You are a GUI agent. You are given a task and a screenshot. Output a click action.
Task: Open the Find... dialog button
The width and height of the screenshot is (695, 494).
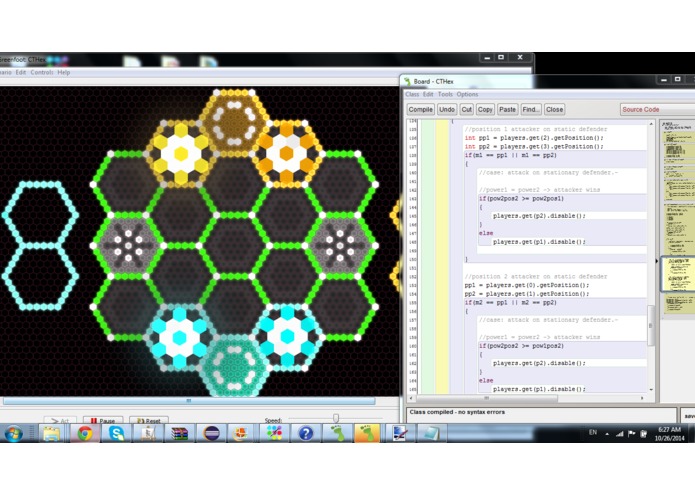click(531, 109)
